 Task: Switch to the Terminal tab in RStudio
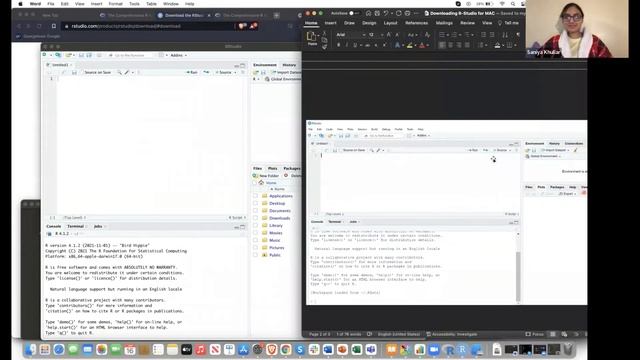75,227
